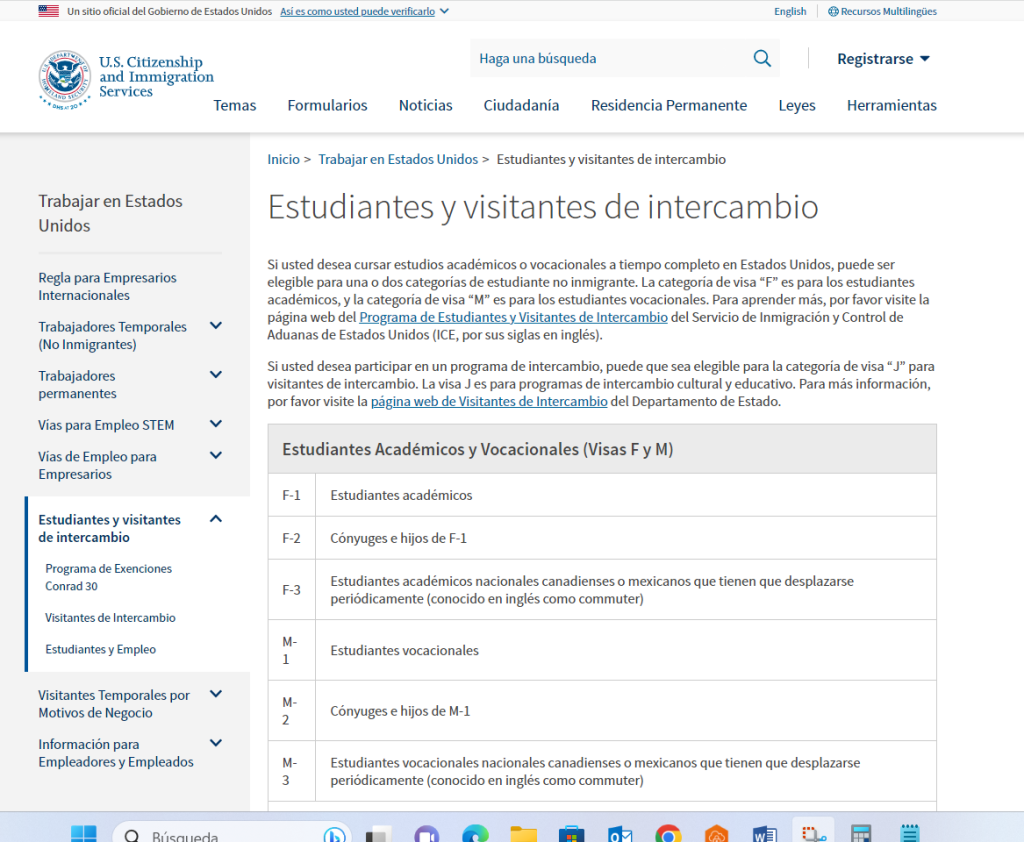Viewport: 1024px width, 842px height.
Task: Open File Explorer from the taskbar
Action: [523, 835]
